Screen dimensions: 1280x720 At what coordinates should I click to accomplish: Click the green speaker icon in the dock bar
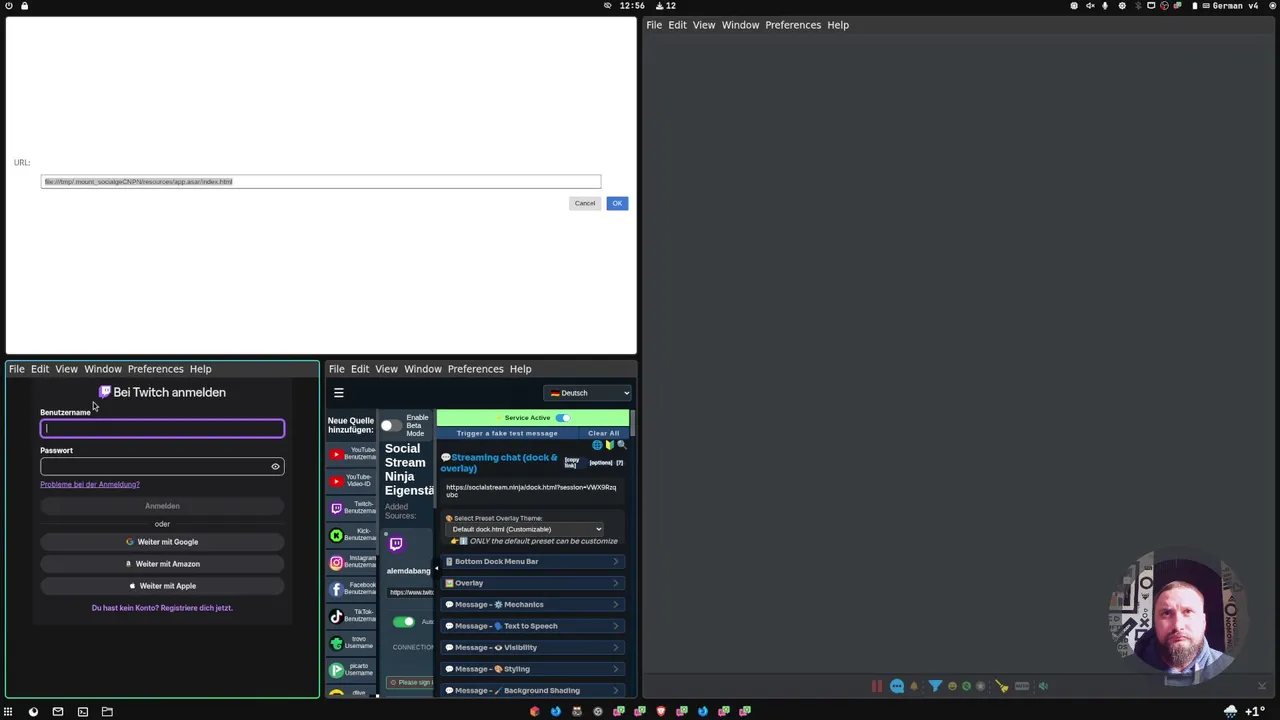[x=1043, y=686]
